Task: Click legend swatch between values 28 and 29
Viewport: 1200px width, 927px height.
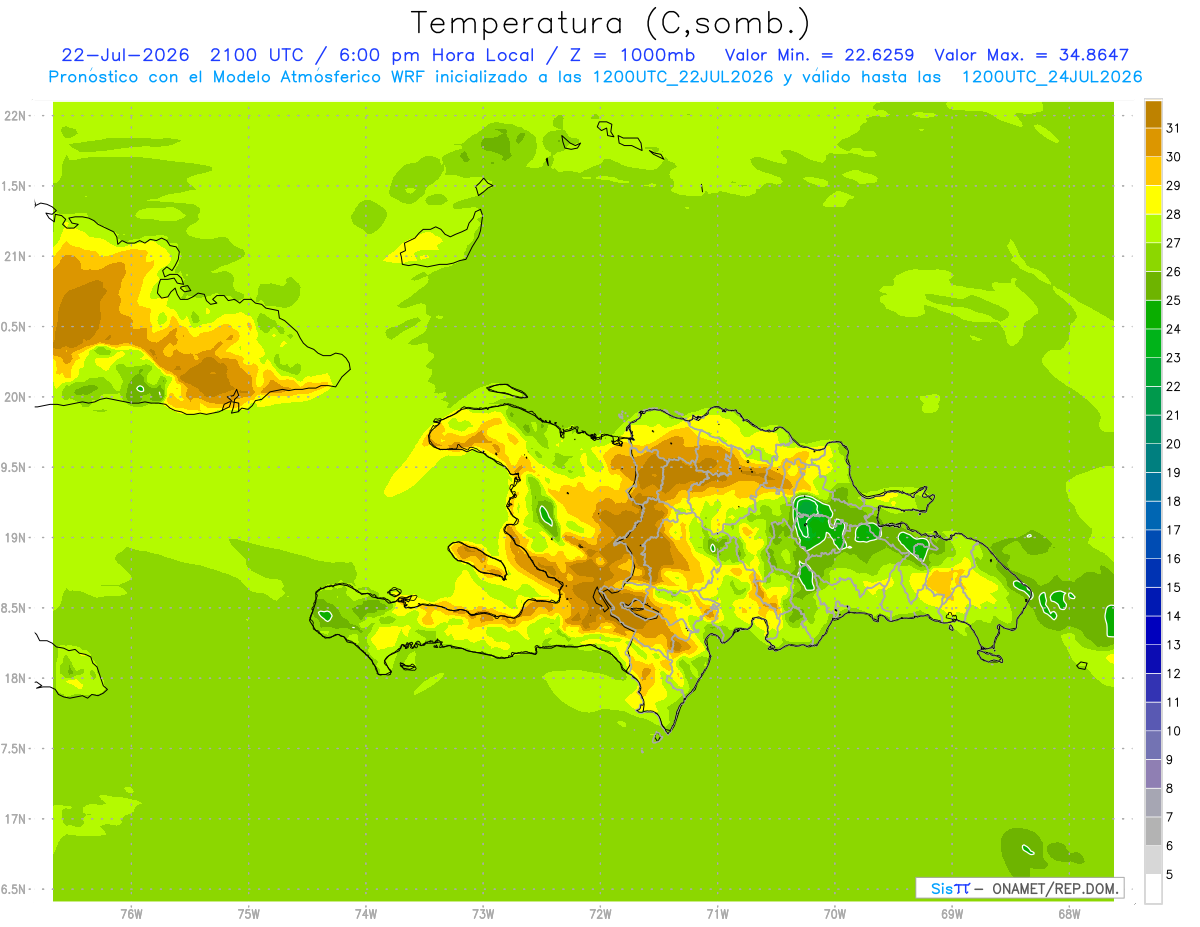Action: coord(1153,199)
